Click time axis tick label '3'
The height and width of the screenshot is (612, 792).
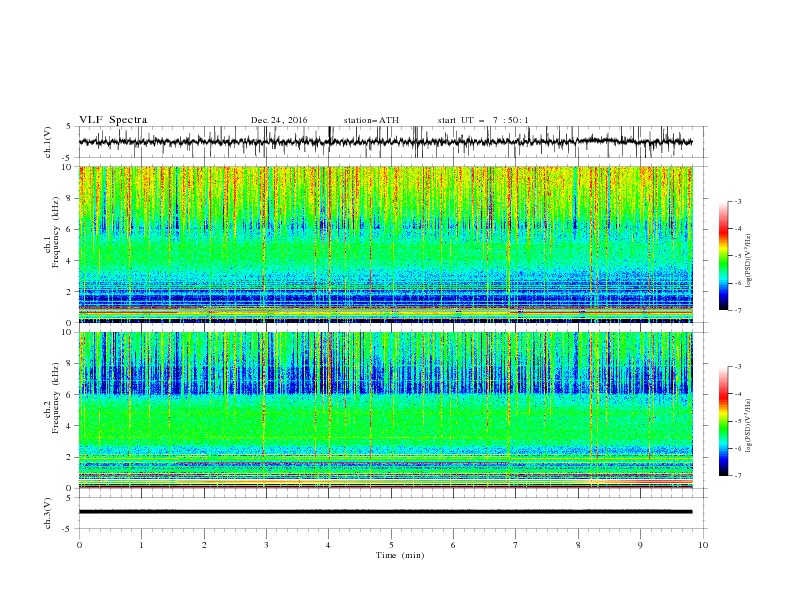pyautogui.click(x=266, y=545)
